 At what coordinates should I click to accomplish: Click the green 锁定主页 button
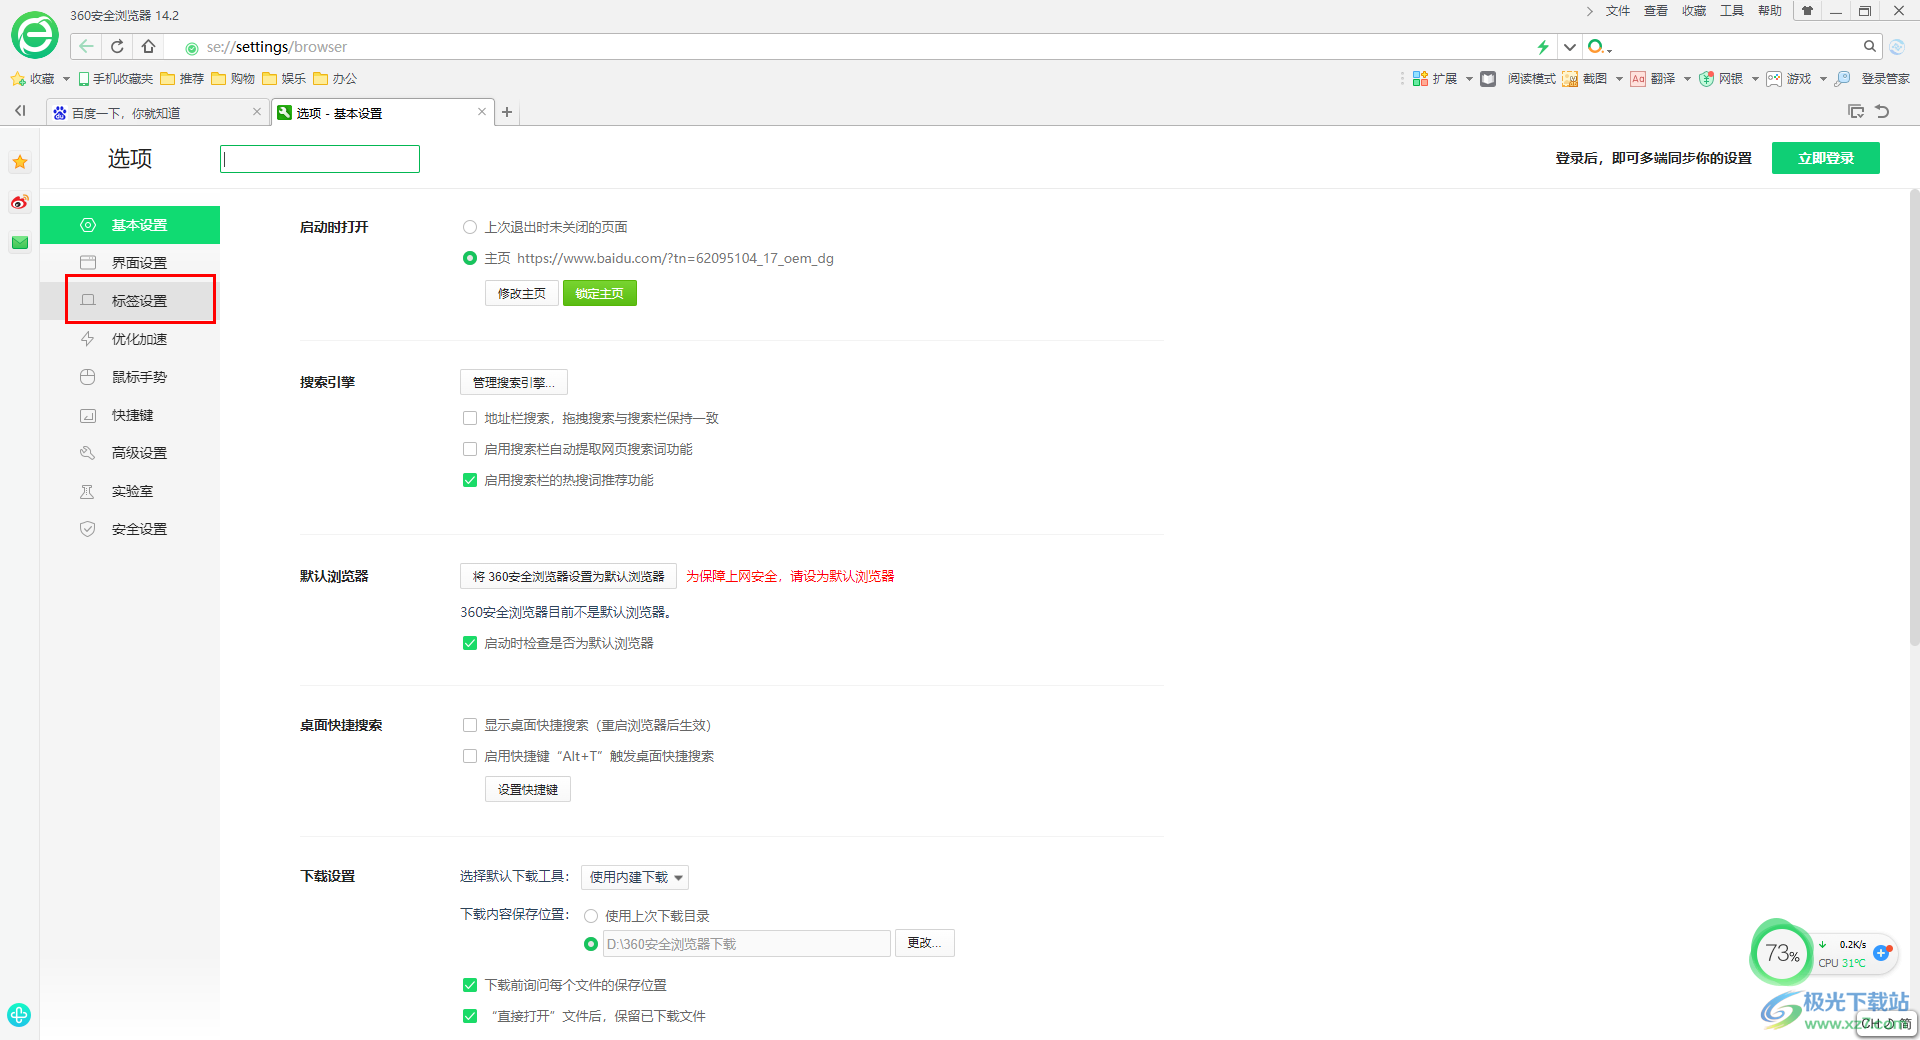(x=600, y=293)
